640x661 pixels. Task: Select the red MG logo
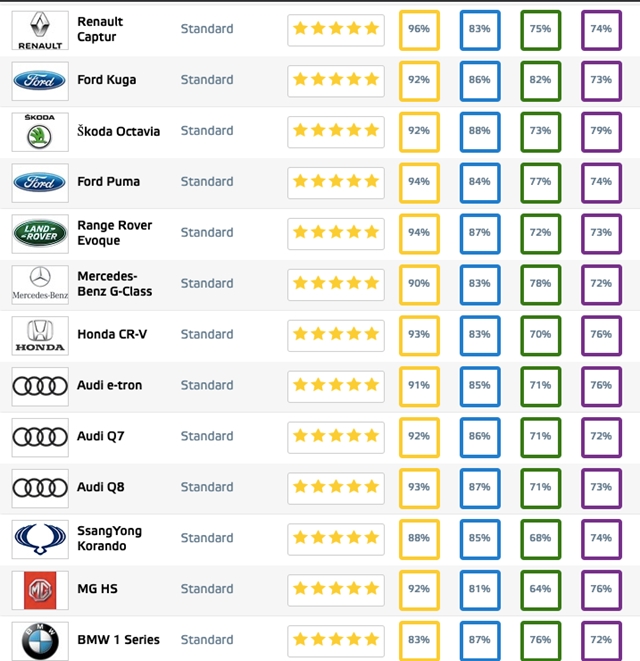tap(40, 590)
